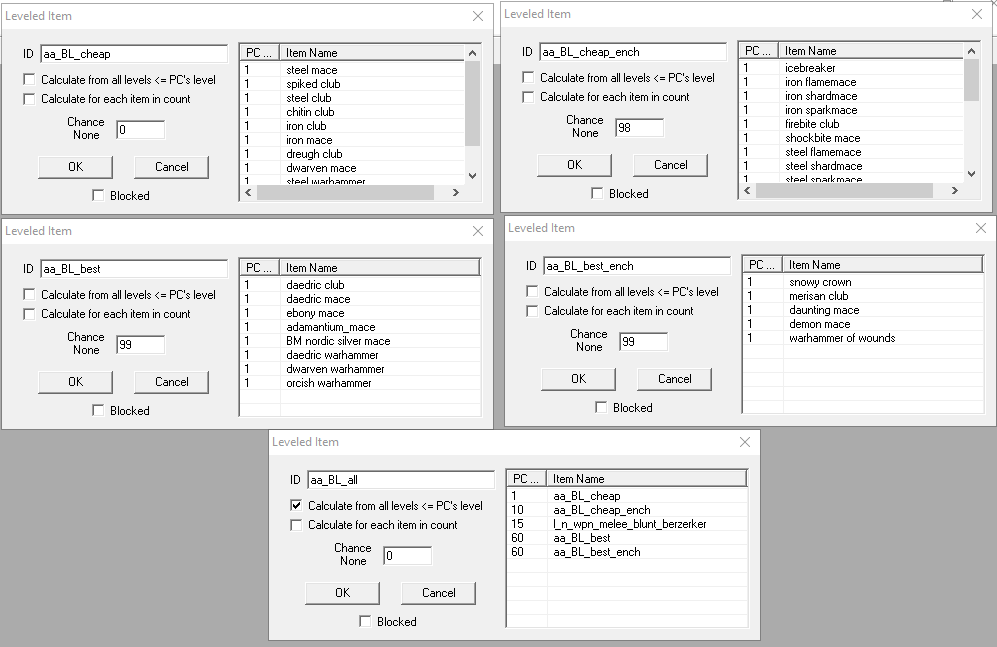Focus the ID field containing aa_BL_best
This screenshot has height=647, width=997.
pos(134,269)
